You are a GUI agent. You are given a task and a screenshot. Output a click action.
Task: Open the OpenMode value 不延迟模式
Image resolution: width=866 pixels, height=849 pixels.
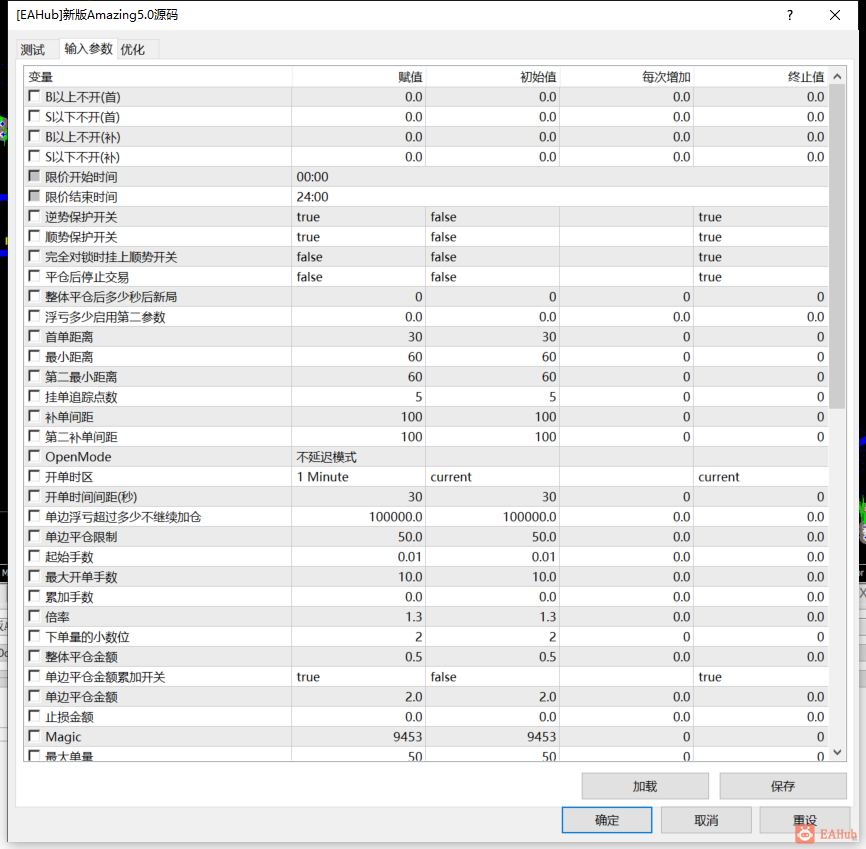click(358, 457)
